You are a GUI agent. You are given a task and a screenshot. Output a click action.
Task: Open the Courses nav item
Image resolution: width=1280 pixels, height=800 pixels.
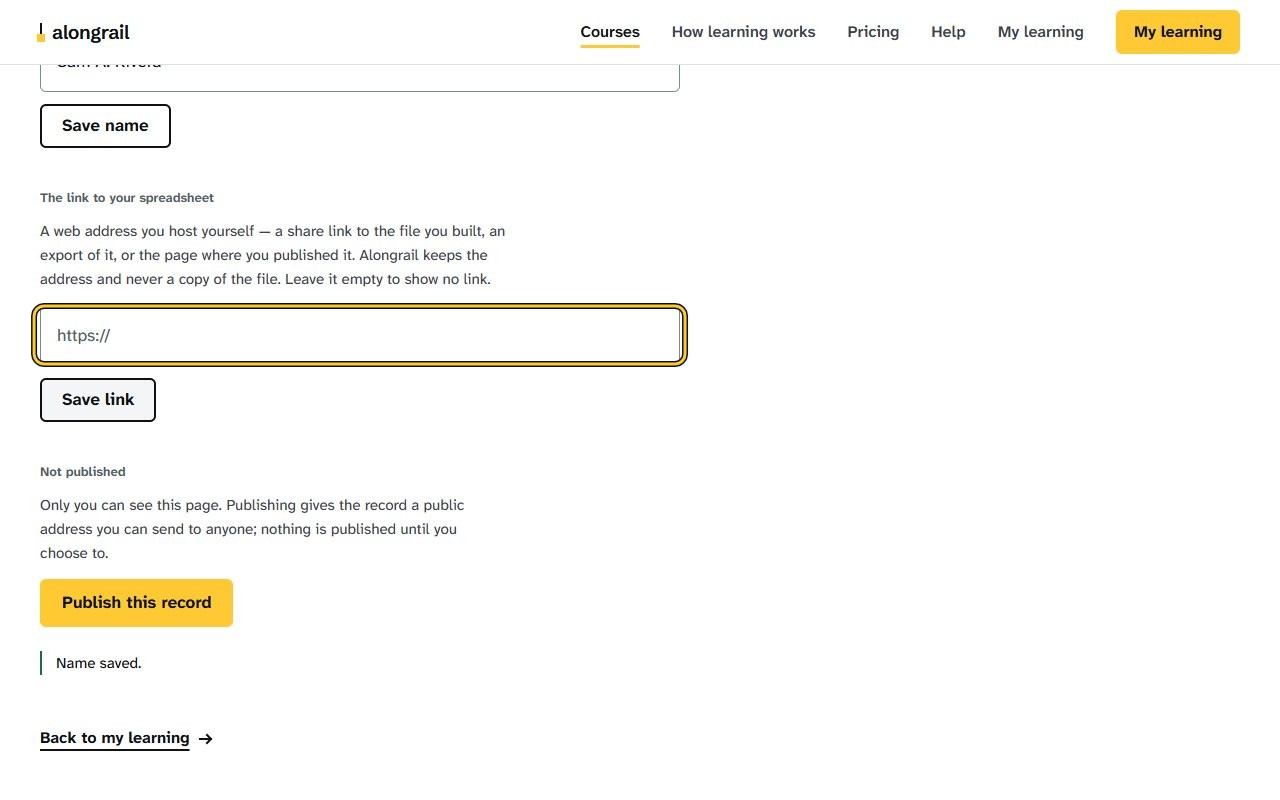point(610,32)
